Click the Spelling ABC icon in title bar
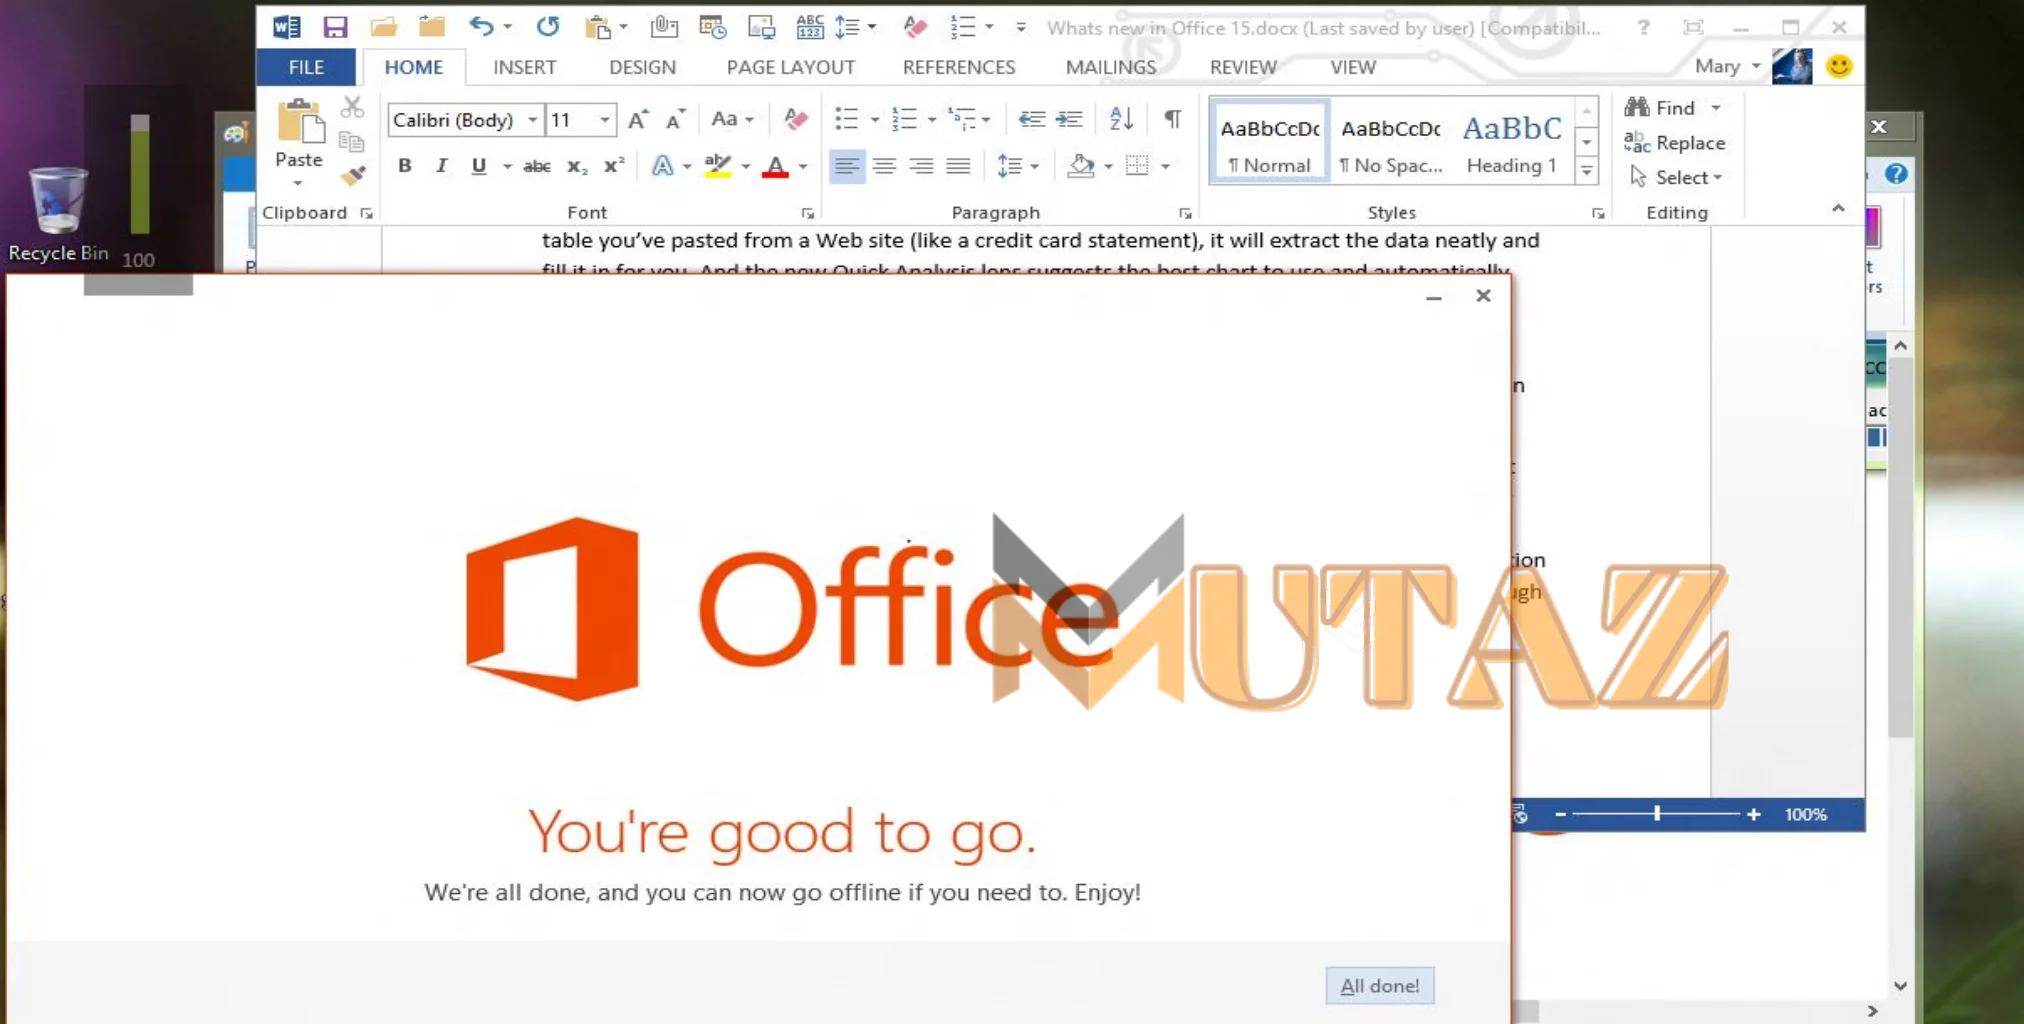The image size is (2024, 1024). 810,27
